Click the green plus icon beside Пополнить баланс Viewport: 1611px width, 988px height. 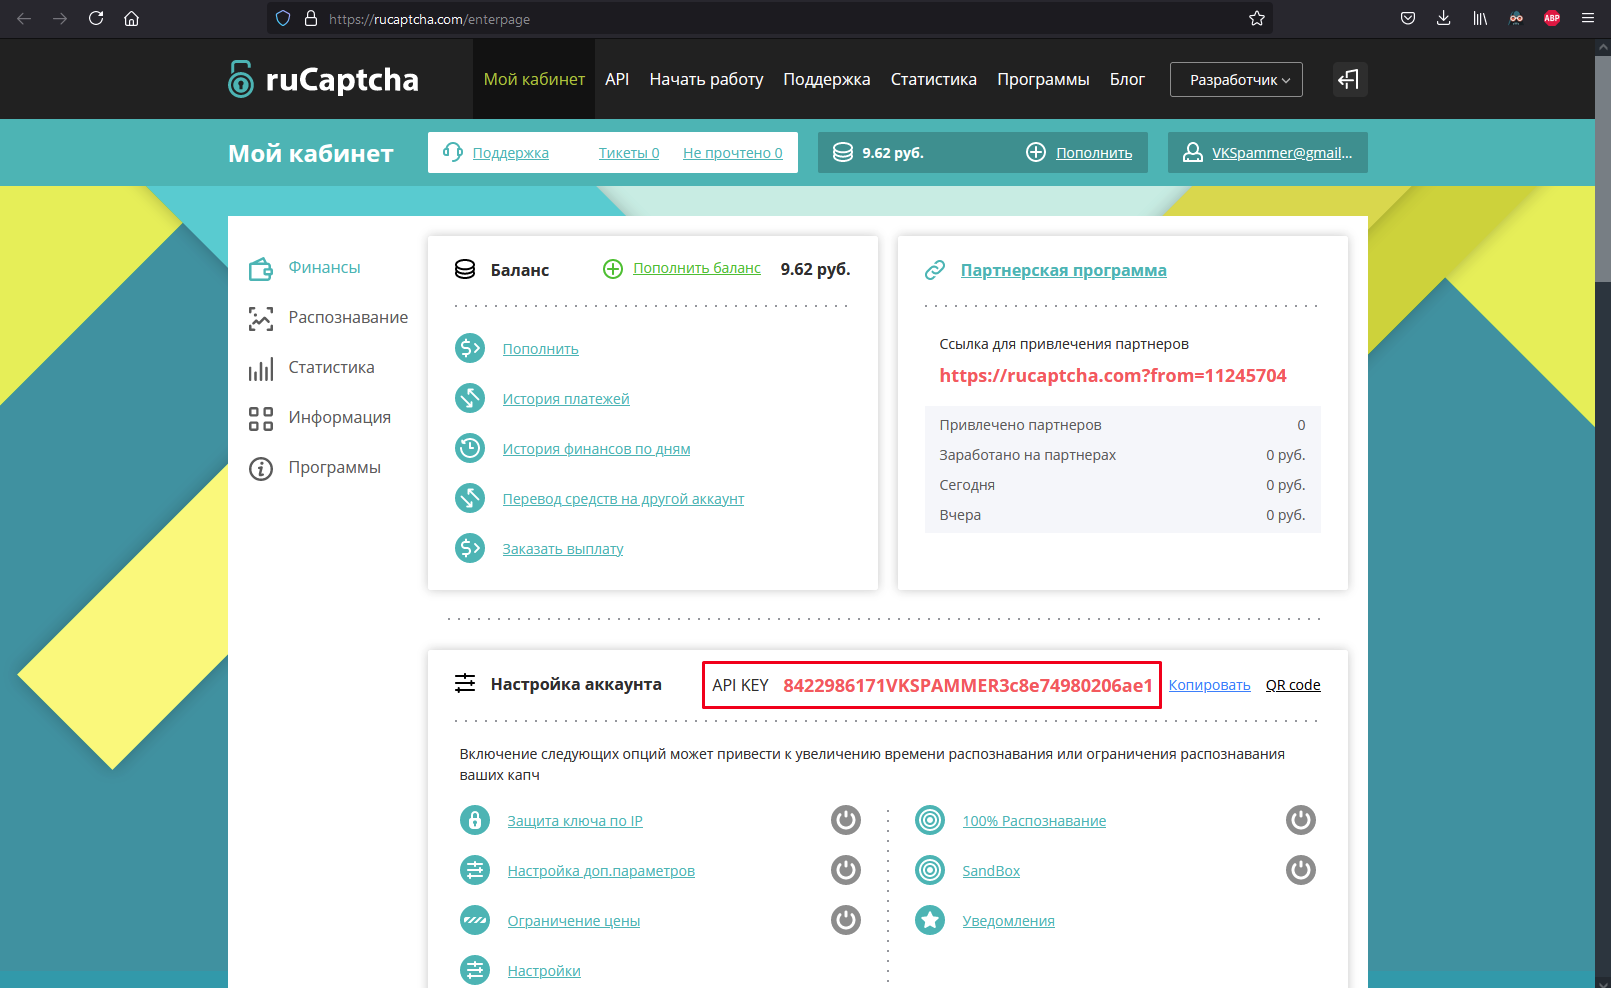tap(613, 269)
